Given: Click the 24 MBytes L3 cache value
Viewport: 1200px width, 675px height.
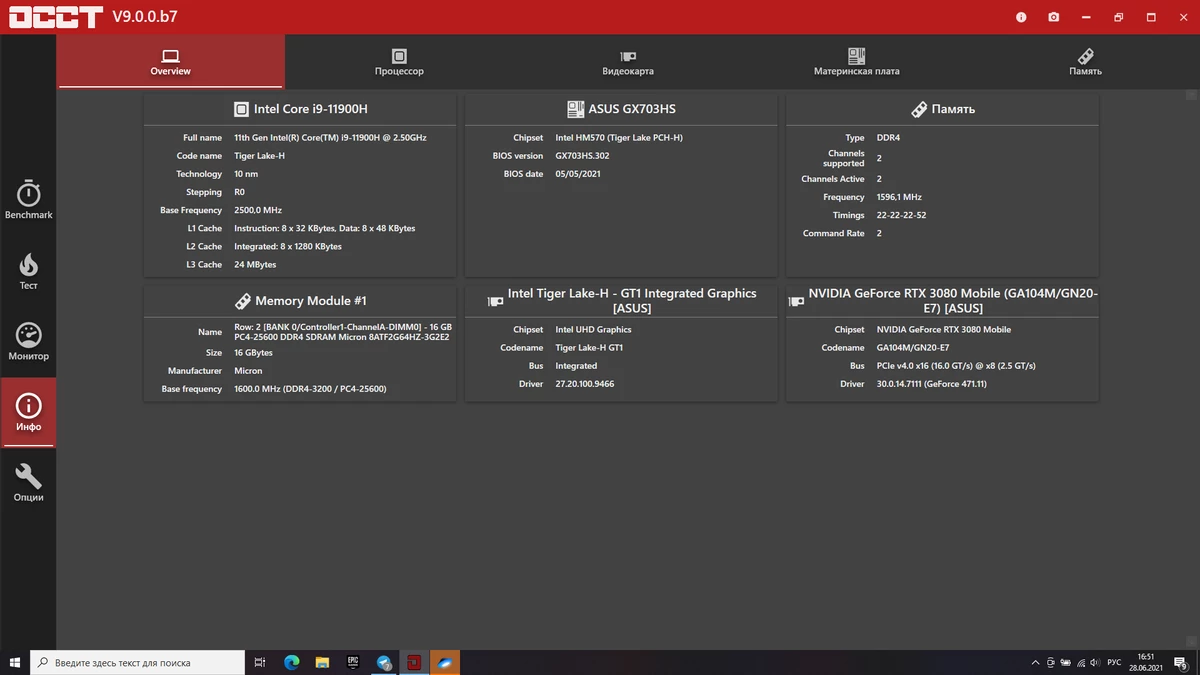Looking at the screenshot, I should point(255,265).
